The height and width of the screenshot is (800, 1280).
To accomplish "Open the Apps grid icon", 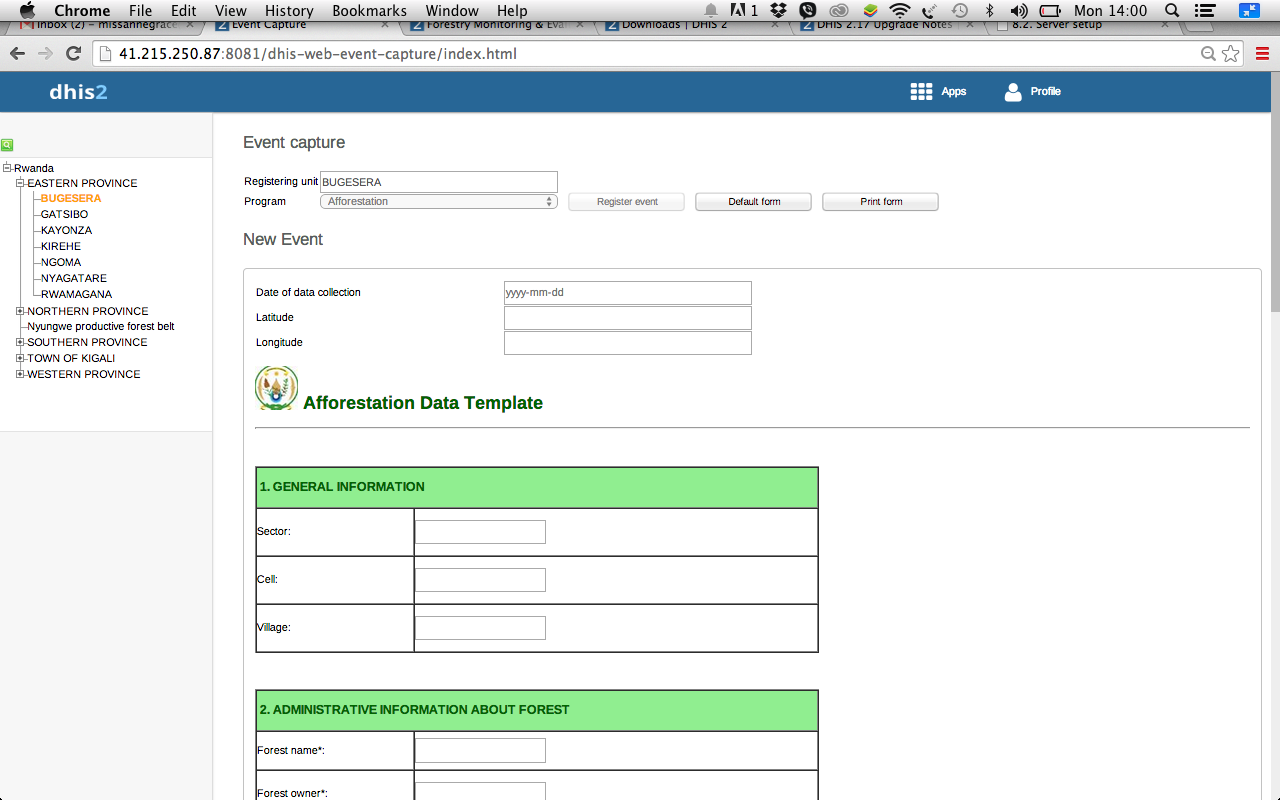I will tap(921, 92).
